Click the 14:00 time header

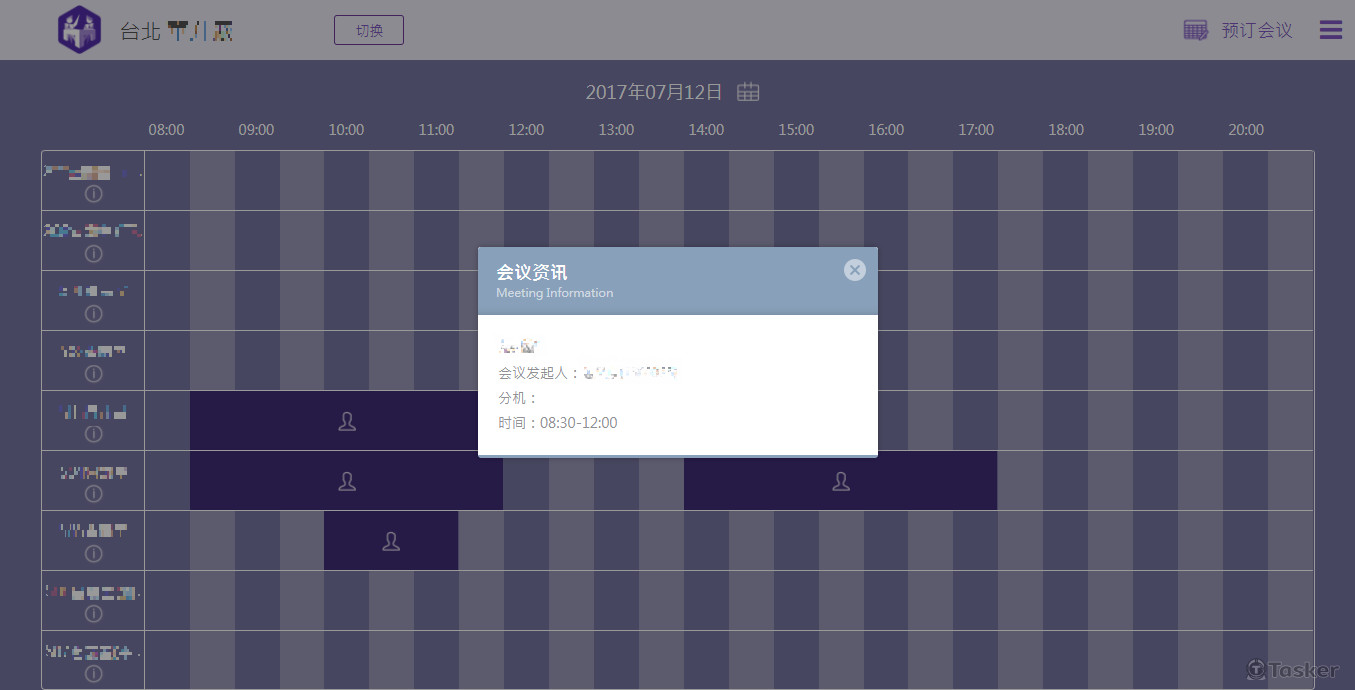(706, 130)
